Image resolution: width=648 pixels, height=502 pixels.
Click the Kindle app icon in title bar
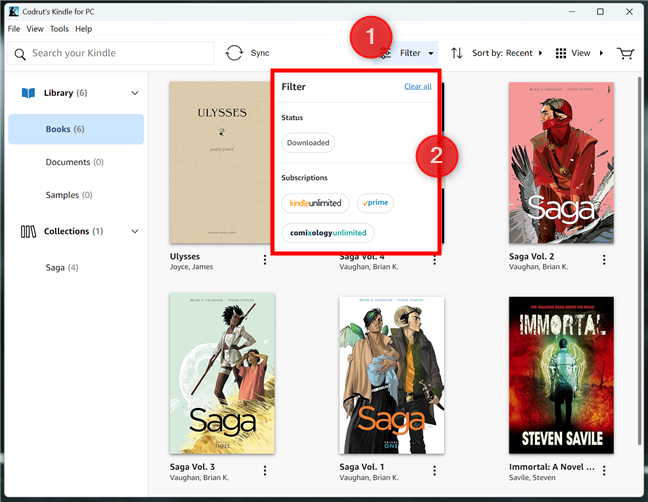14,12
